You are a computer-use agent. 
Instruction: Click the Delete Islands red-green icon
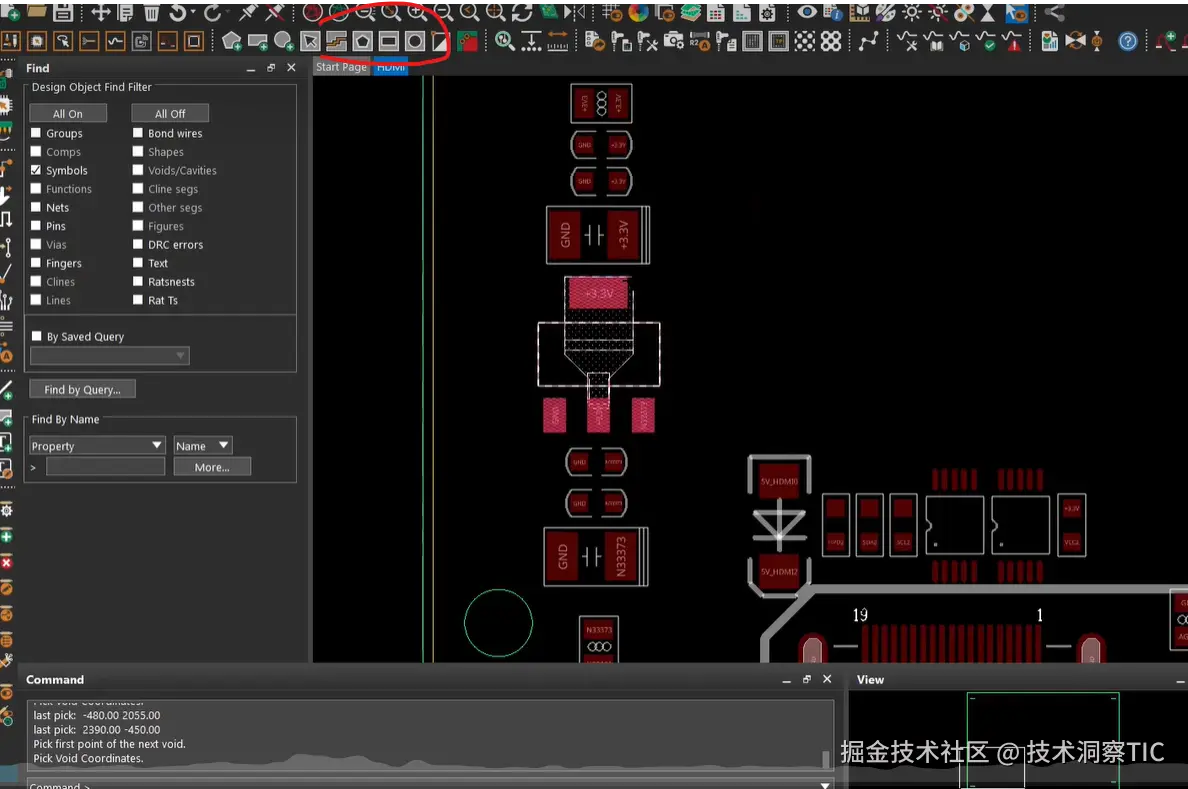pyautogui.click(x=467, y=41)
